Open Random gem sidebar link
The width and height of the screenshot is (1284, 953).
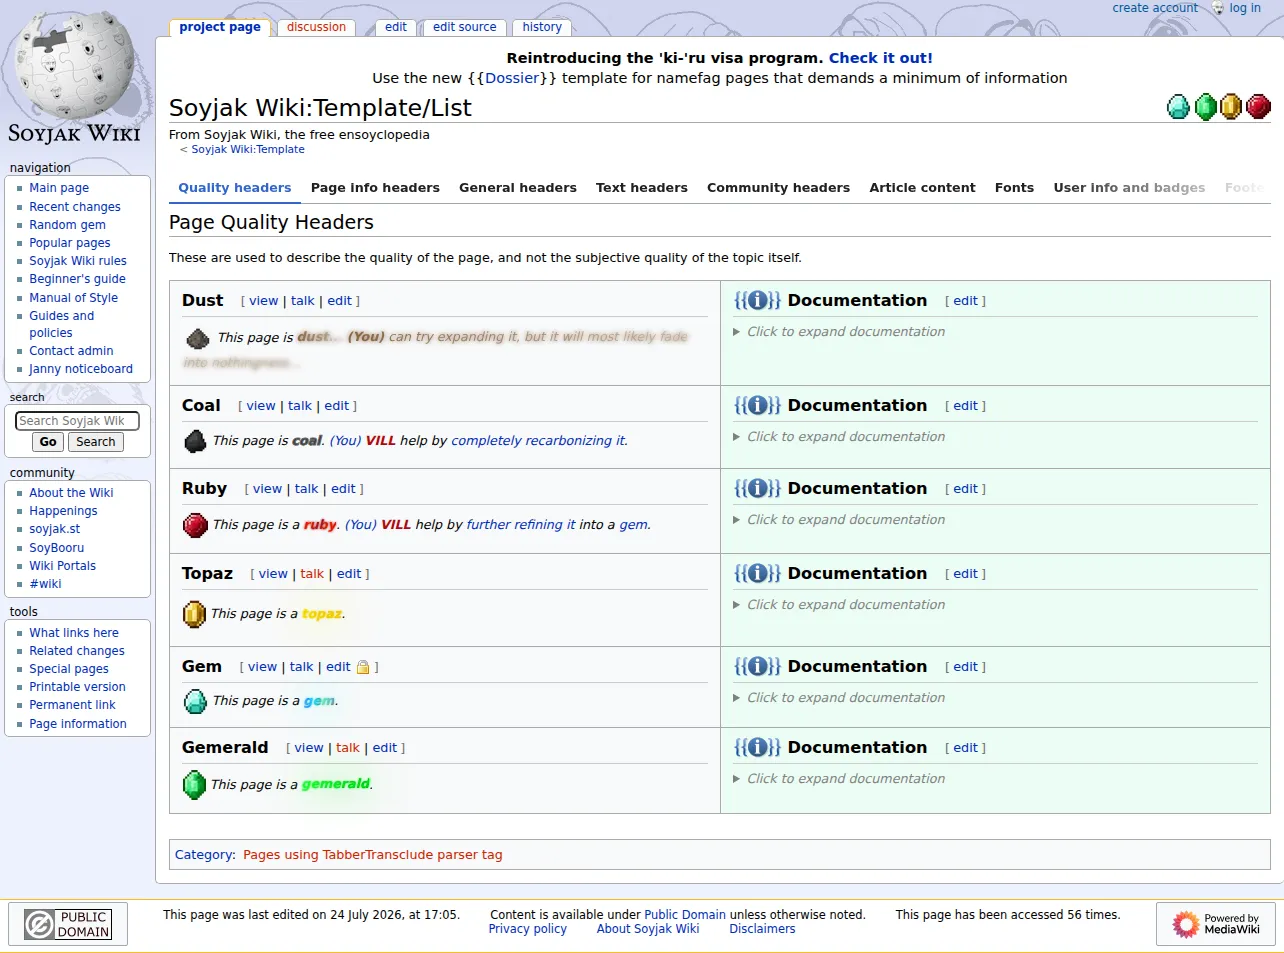point(67,225)
